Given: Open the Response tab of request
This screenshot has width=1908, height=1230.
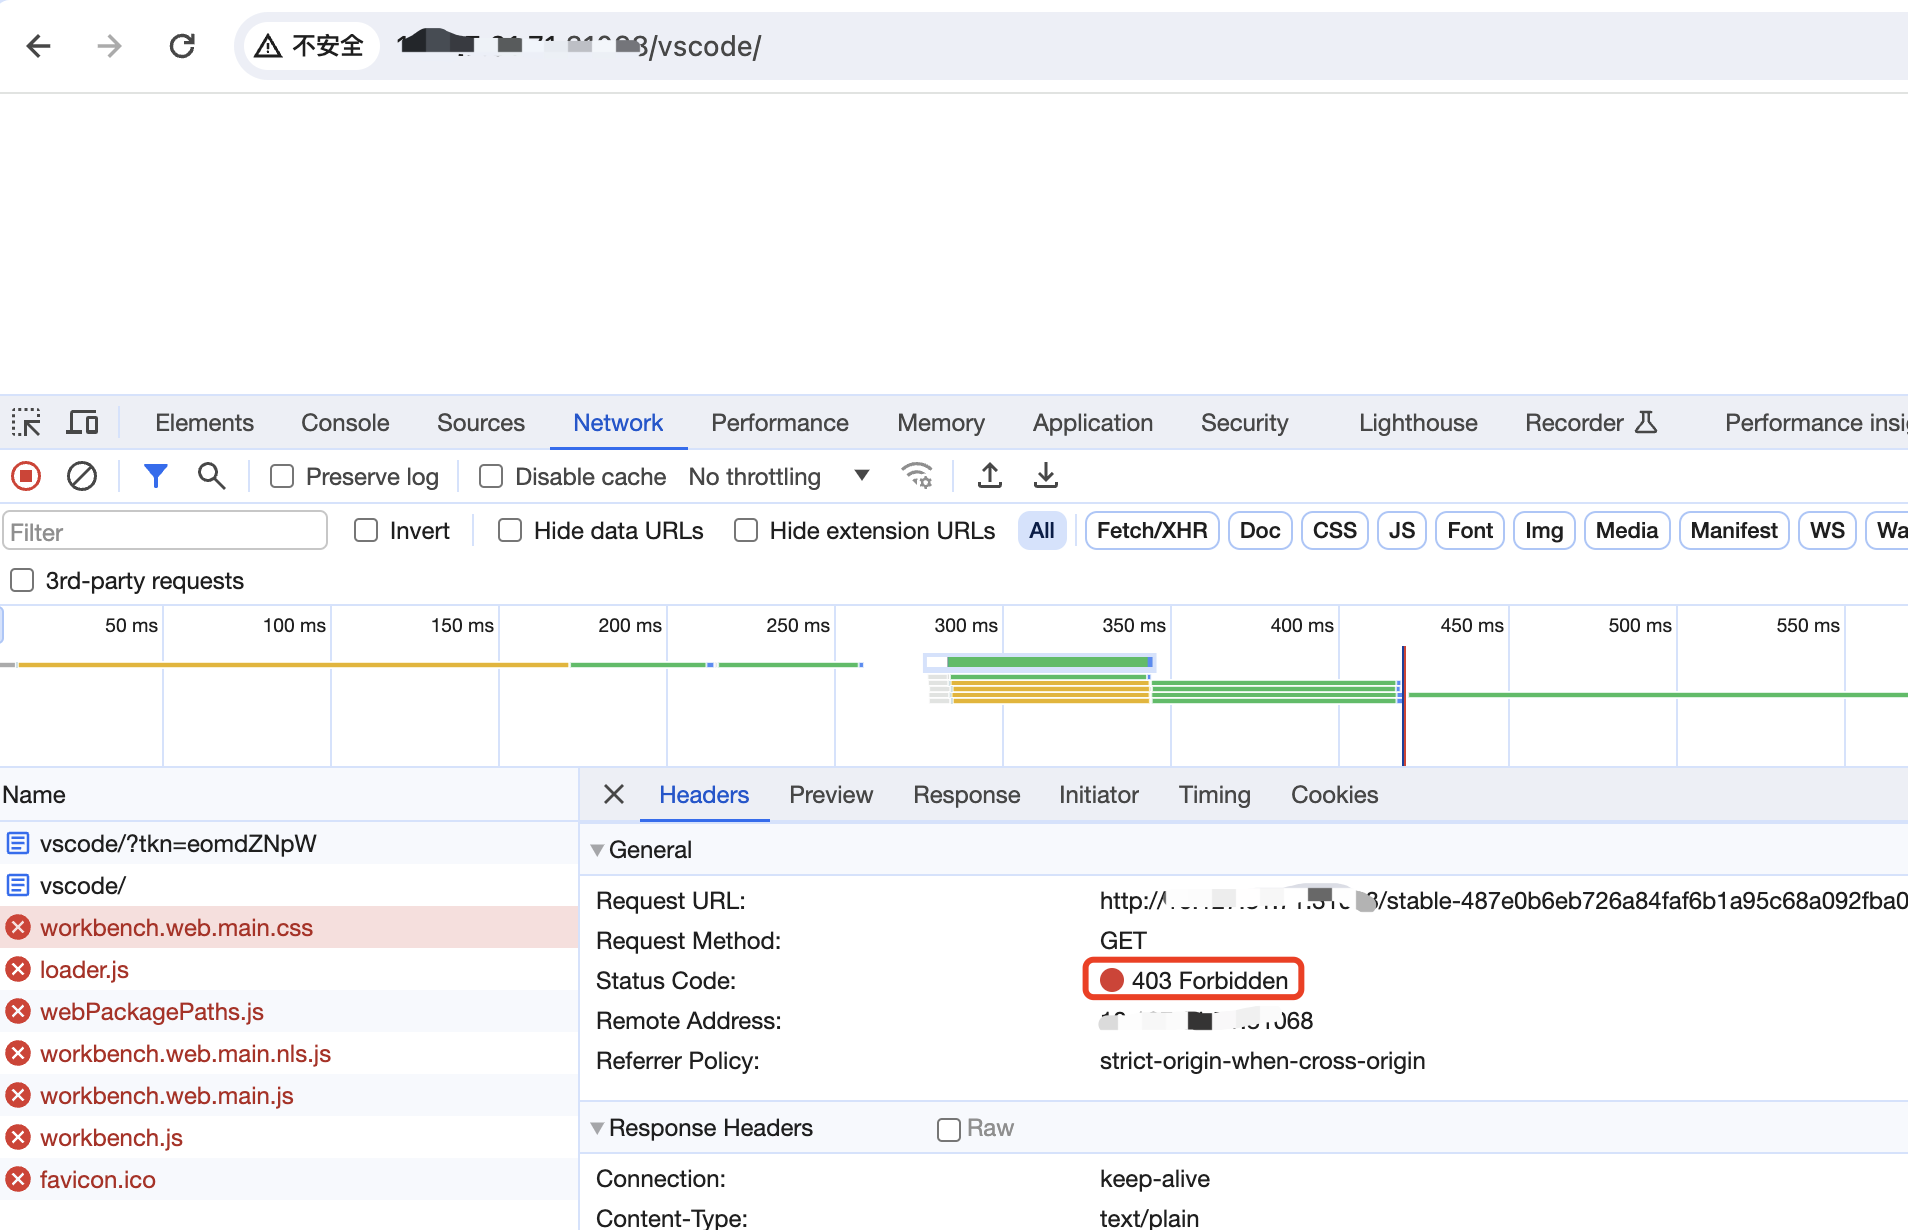Looking at the screenshot, I should [966, 795].
